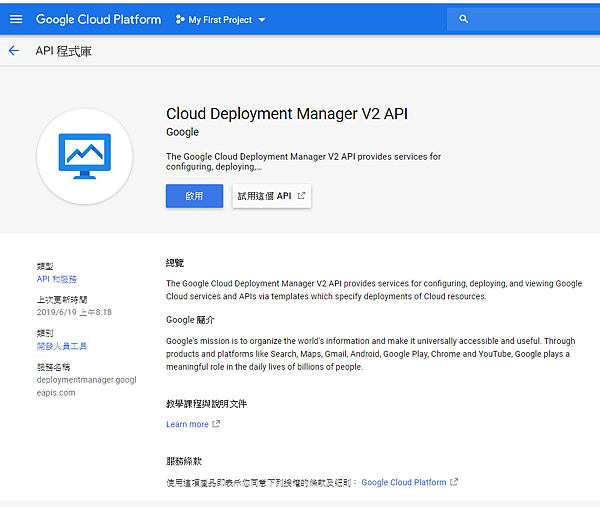Image resolution: width=600 pixels, height=507 pixels.
Task: Click external link icon in 試用這個 API
Action: [302, 196]
